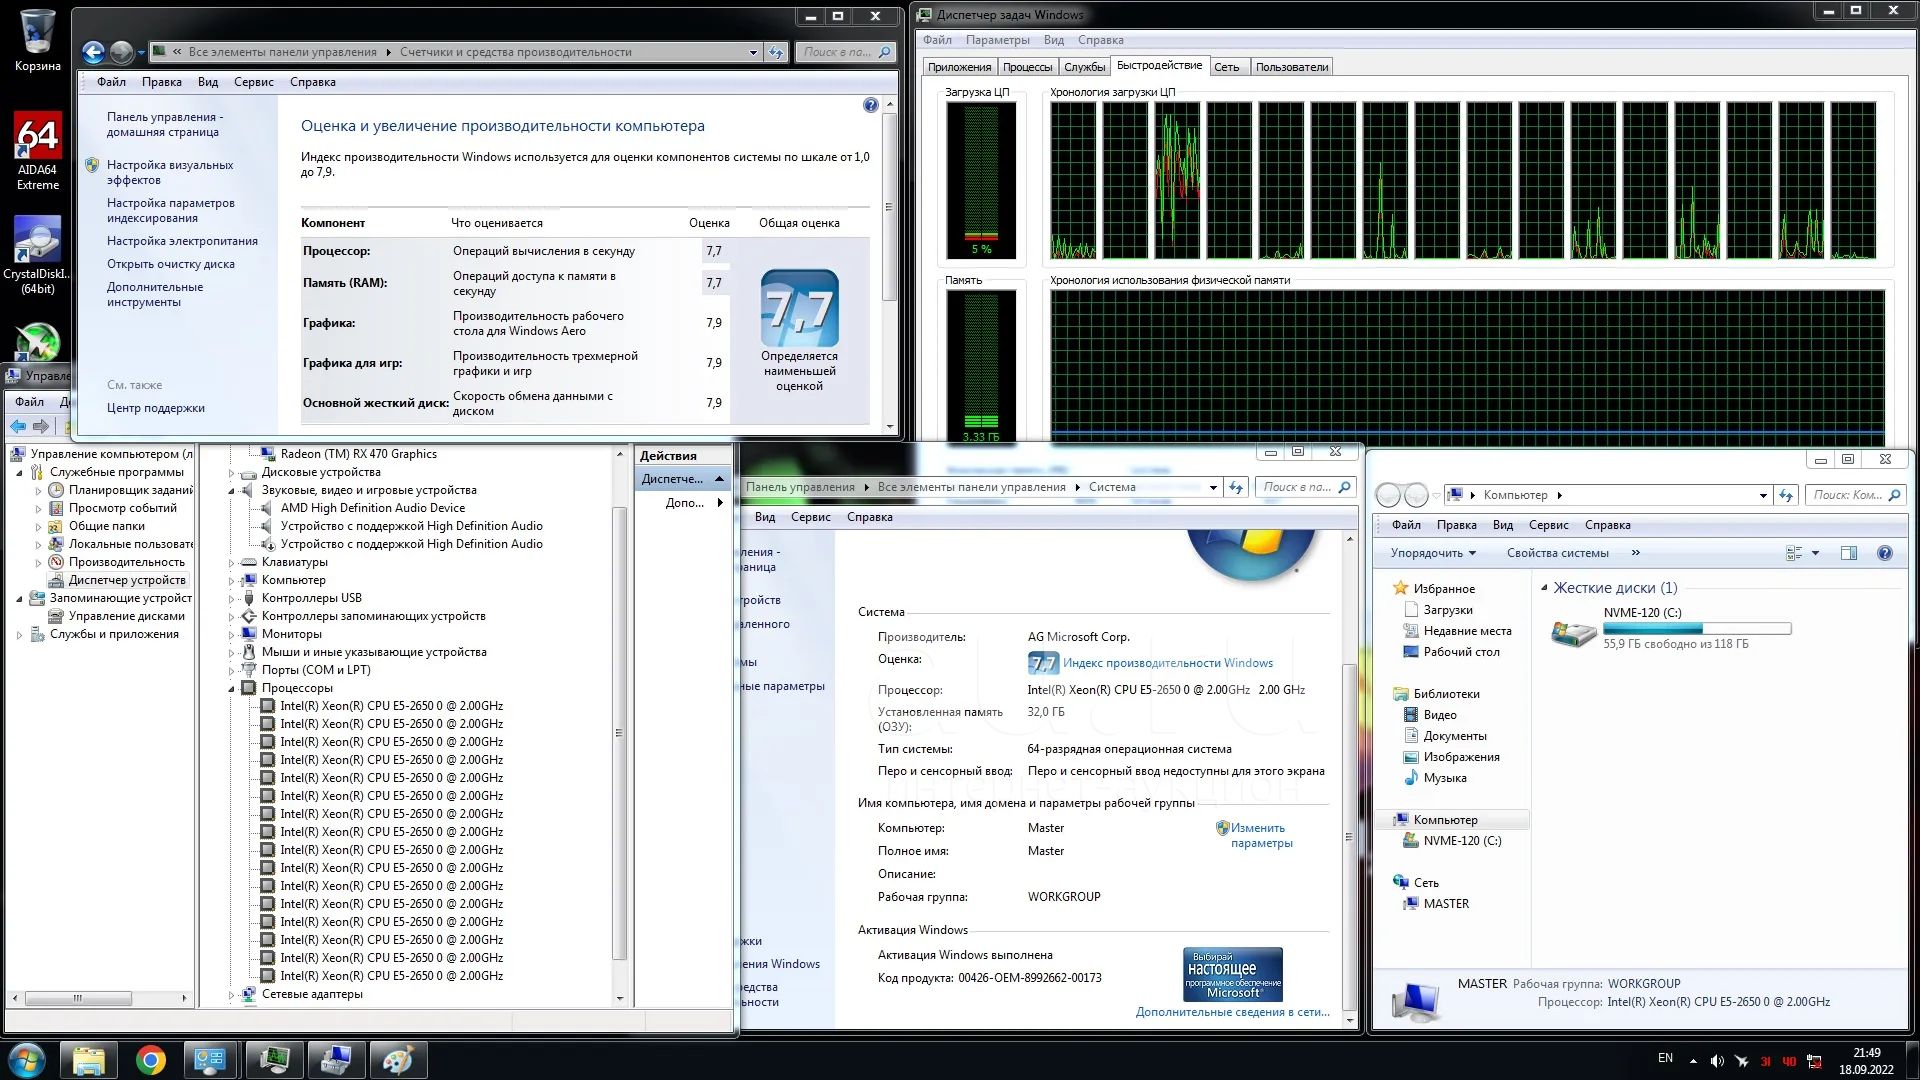The width and height of the screenshot is (1920, 1080).
Task: Open Индекс производительности Windows link
Action: pos(1168,663)
